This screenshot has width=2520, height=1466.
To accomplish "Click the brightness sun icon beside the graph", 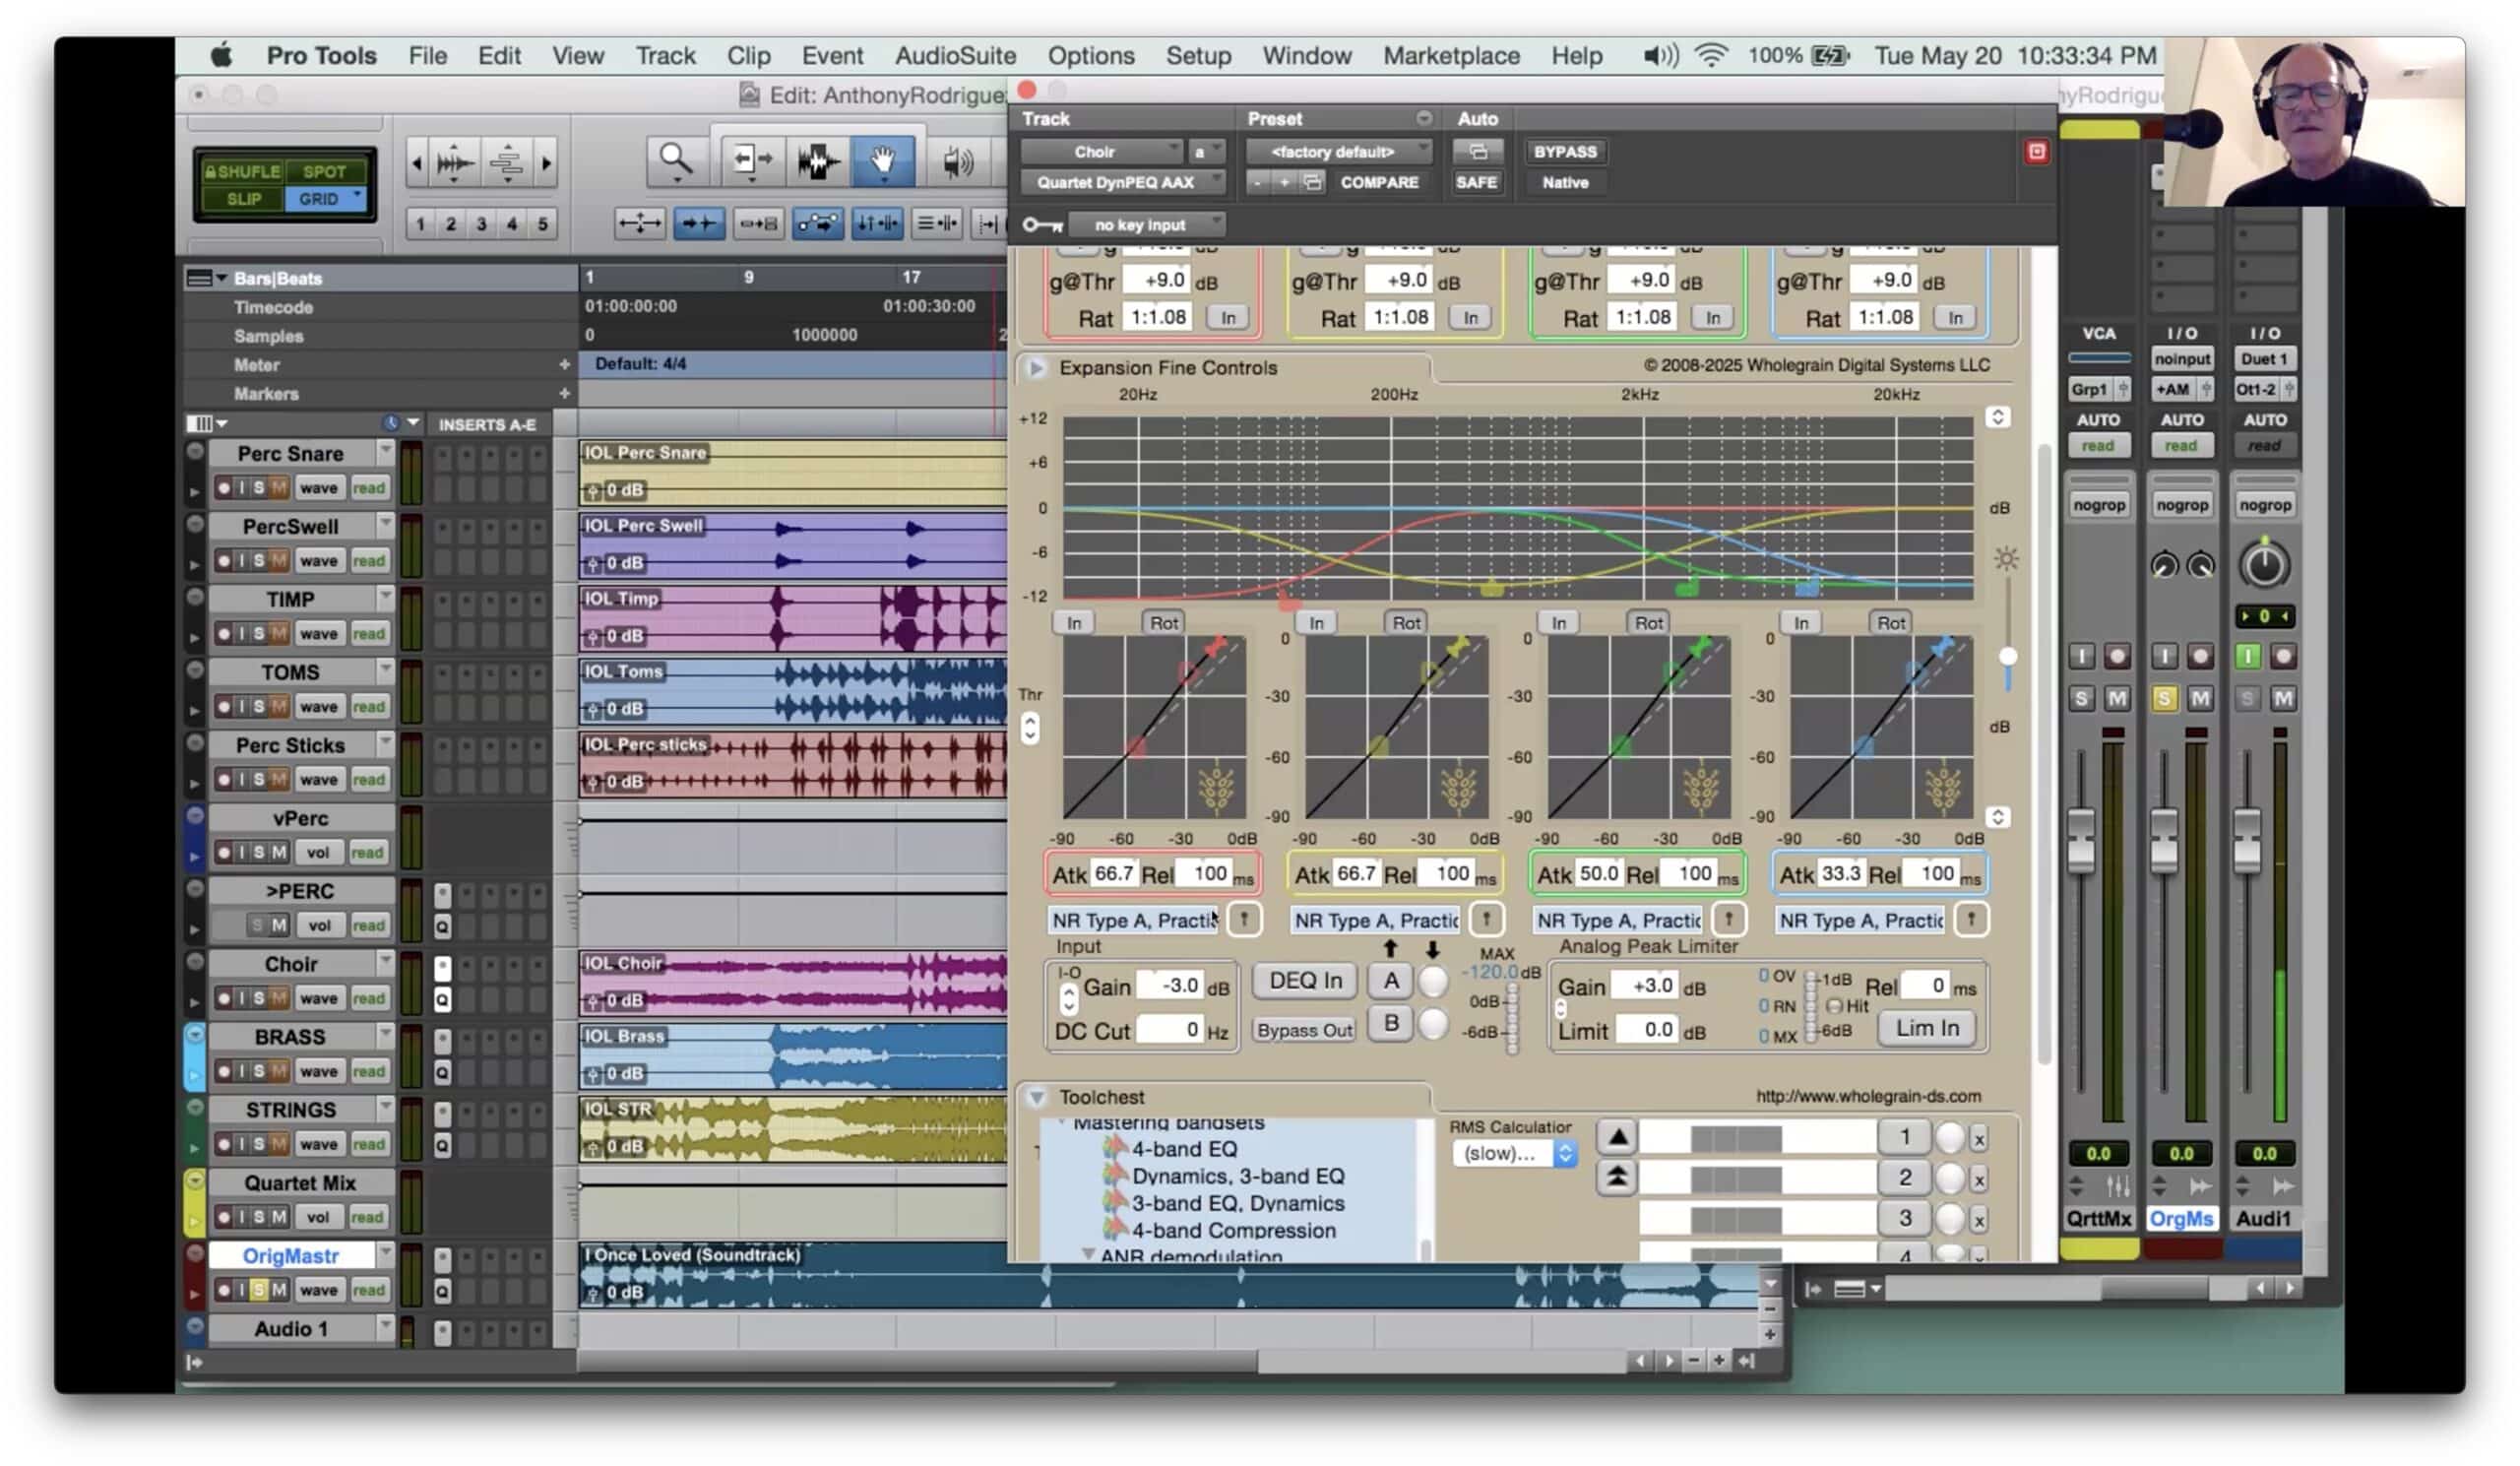I will (2005, 558).
